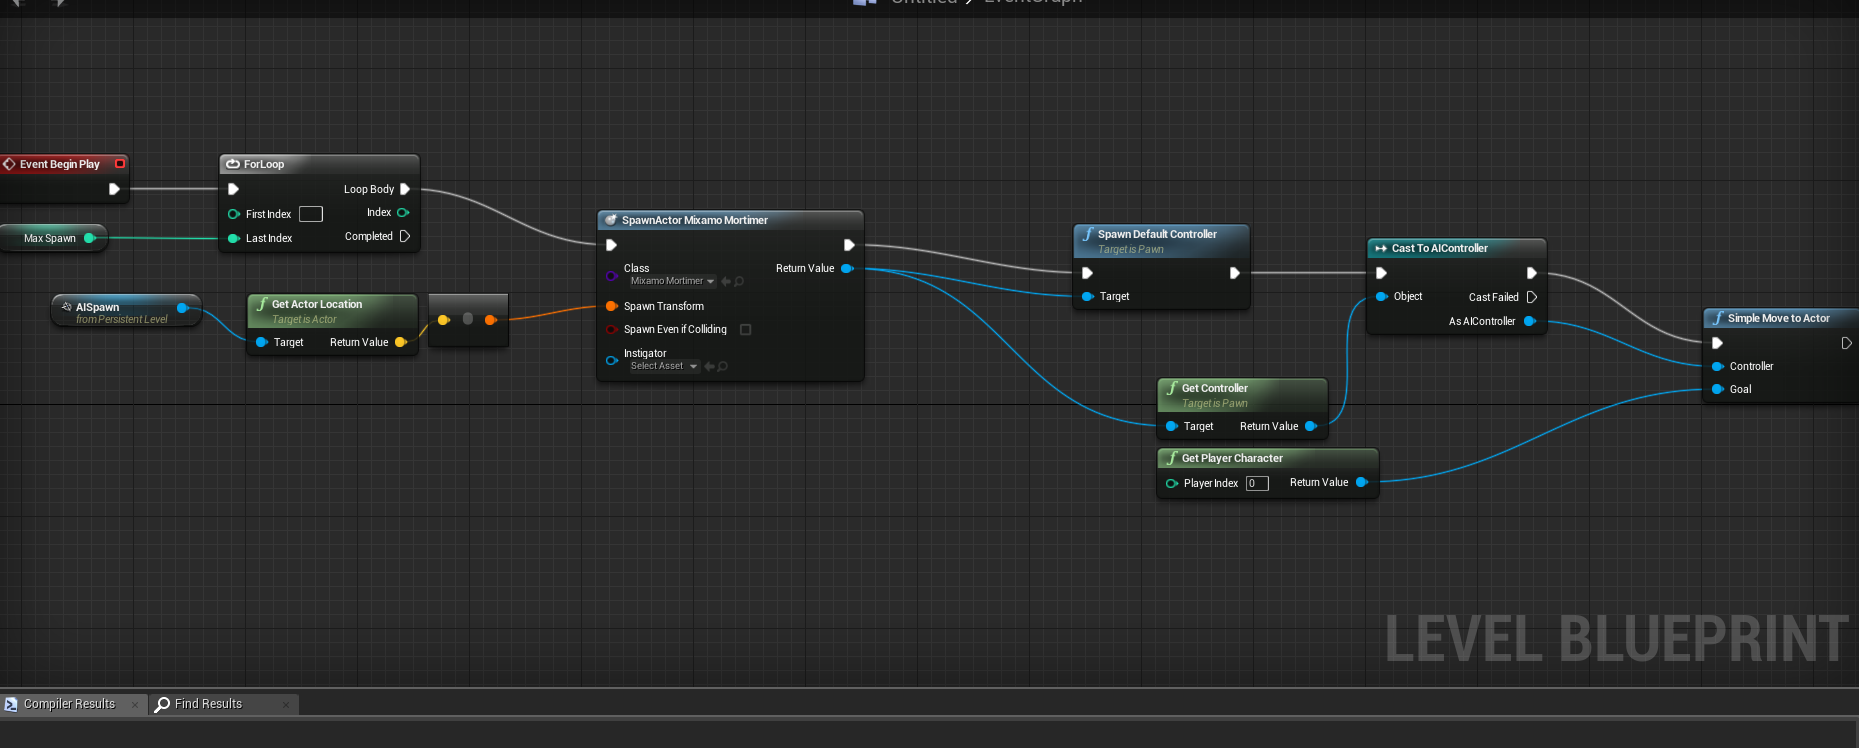The height and width of the screenshot is (748, 1859).
Task: Browse to Mixamo Mortimer class with magnifier icon
Action: (x=739, y=282)
